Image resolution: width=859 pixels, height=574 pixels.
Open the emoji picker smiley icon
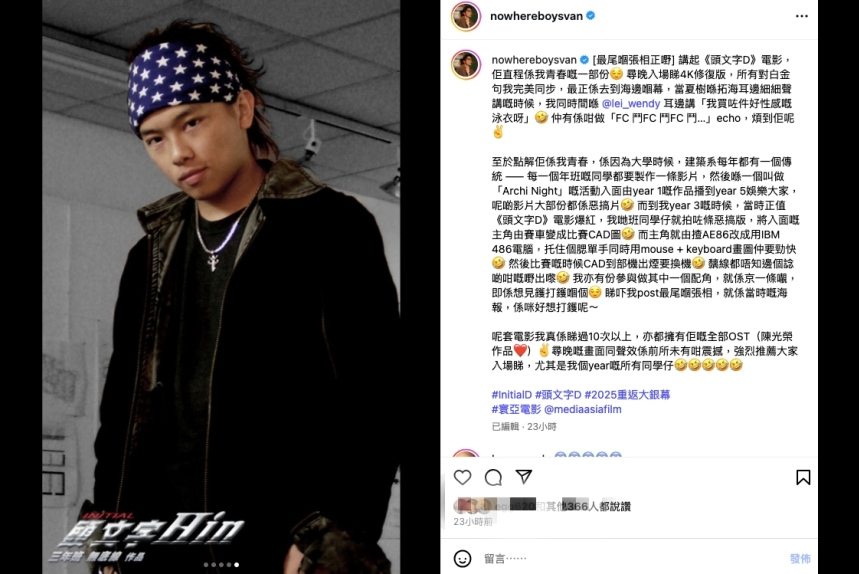[x=462, y=558]
